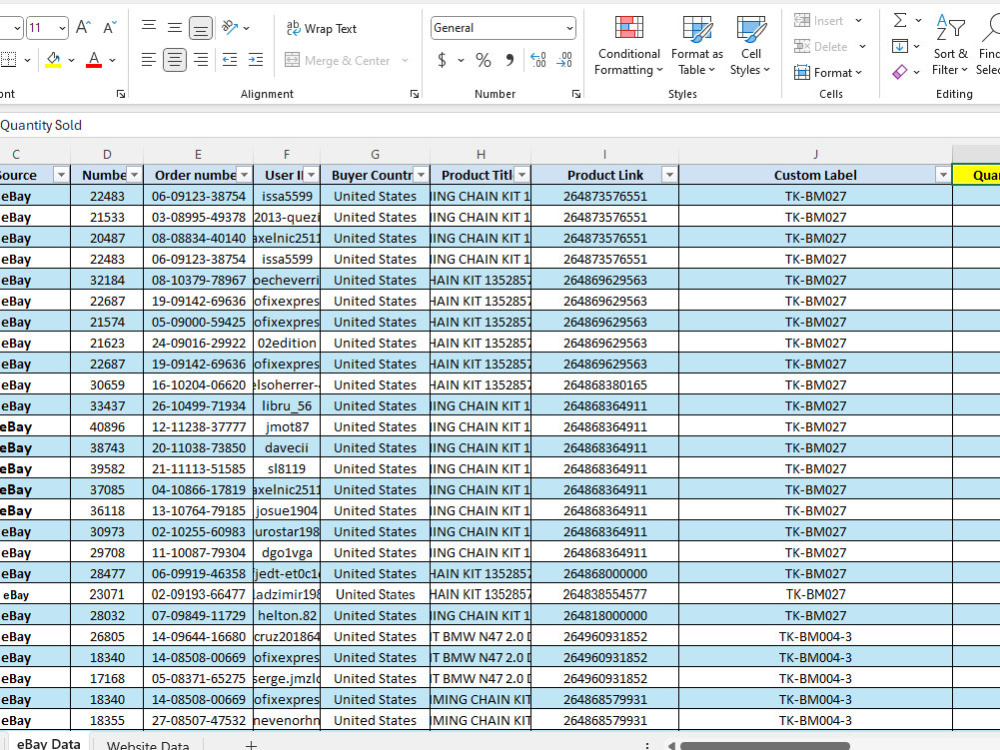Click the horizontal scrollbar thumb
The width and height of the screenshot is (1000, 750).
point(765,746)
